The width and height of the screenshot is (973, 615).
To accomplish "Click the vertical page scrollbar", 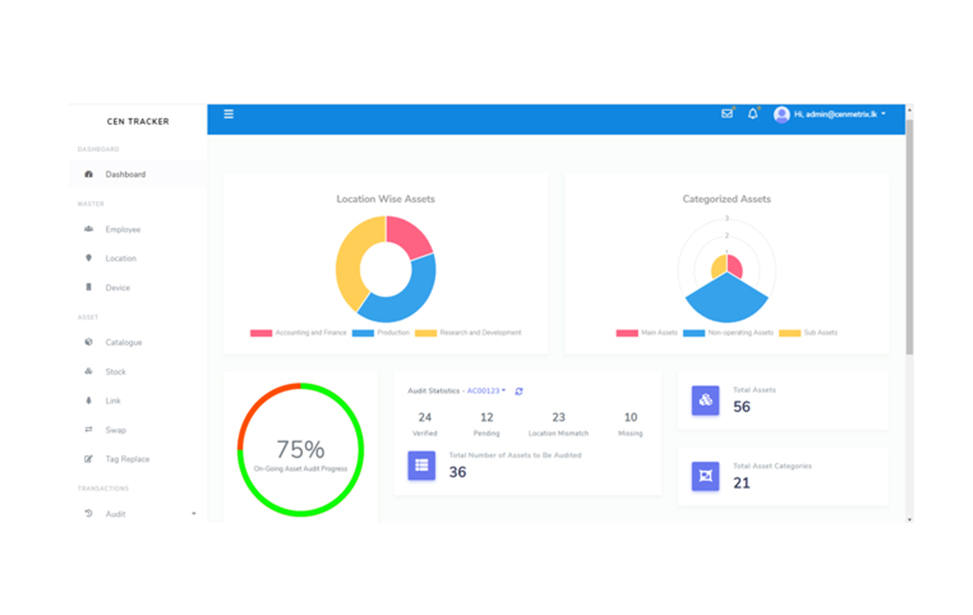I will 909,240.
